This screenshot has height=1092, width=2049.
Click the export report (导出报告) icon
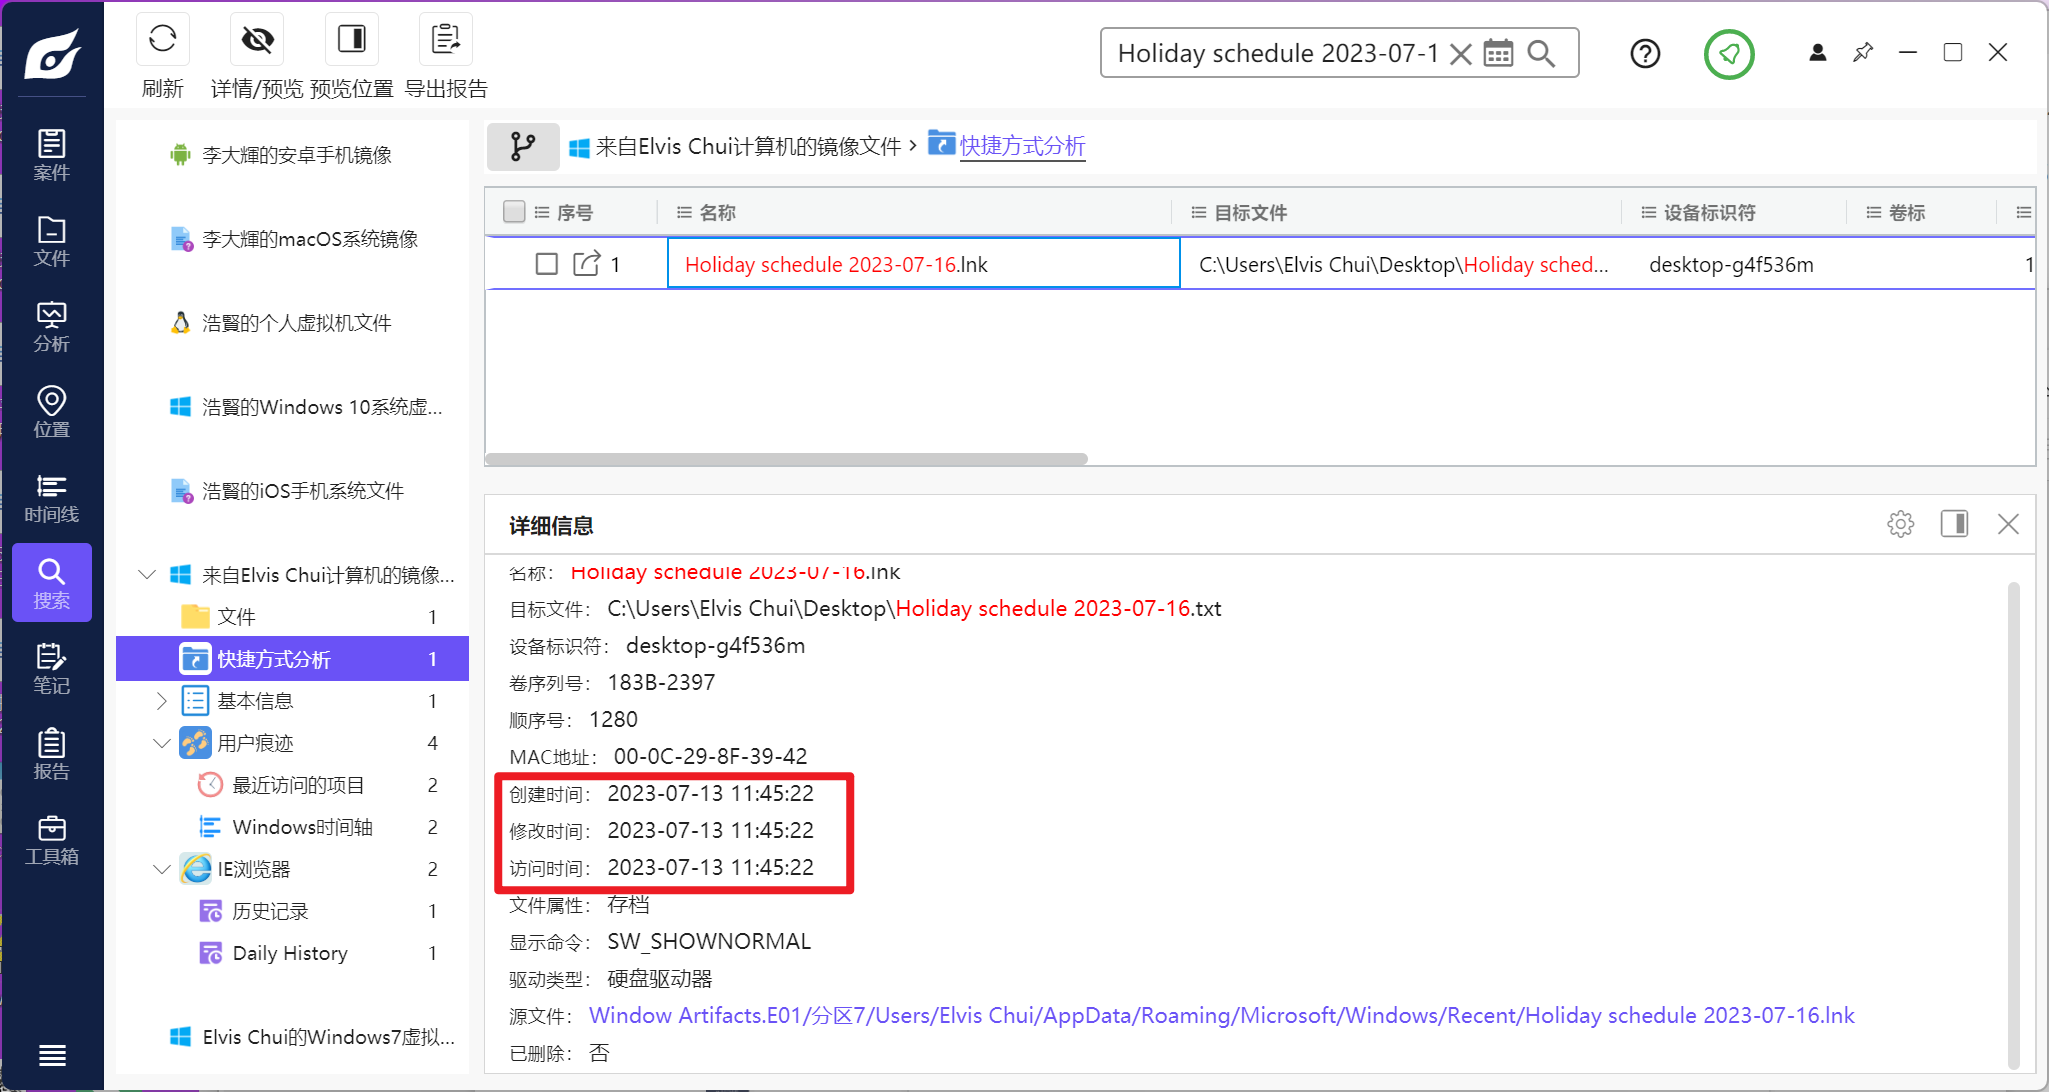[x=445, y=40]
